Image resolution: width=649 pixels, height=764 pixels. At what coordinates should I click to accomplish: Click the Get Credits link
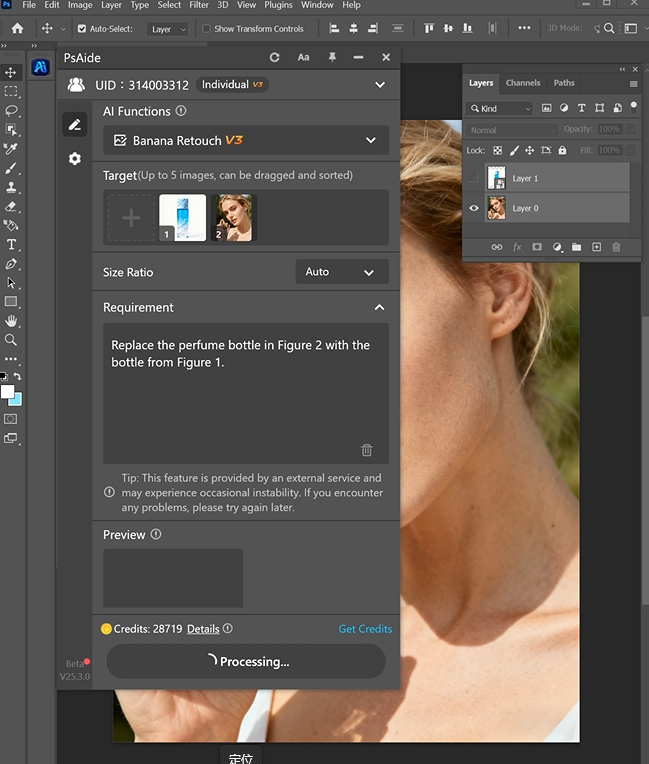[365, 629]
